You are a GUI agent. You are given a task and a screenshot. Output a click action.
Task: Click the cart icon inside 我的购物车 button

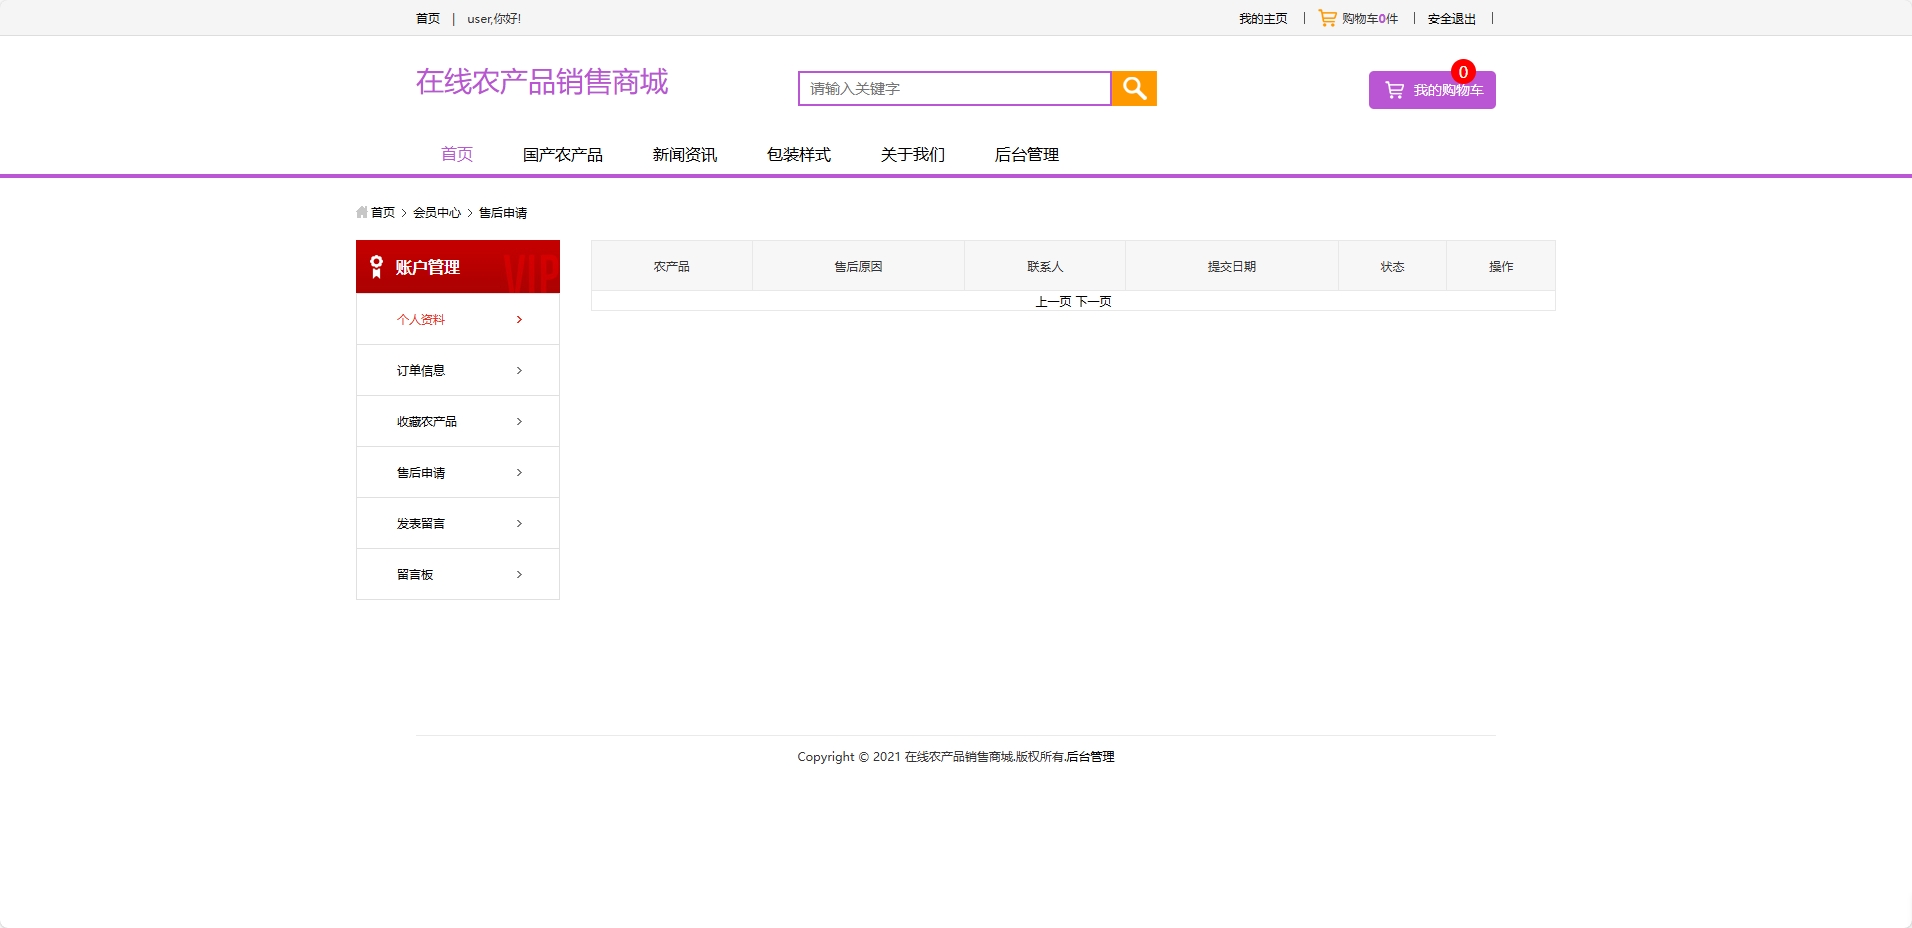coord(1392,89)
